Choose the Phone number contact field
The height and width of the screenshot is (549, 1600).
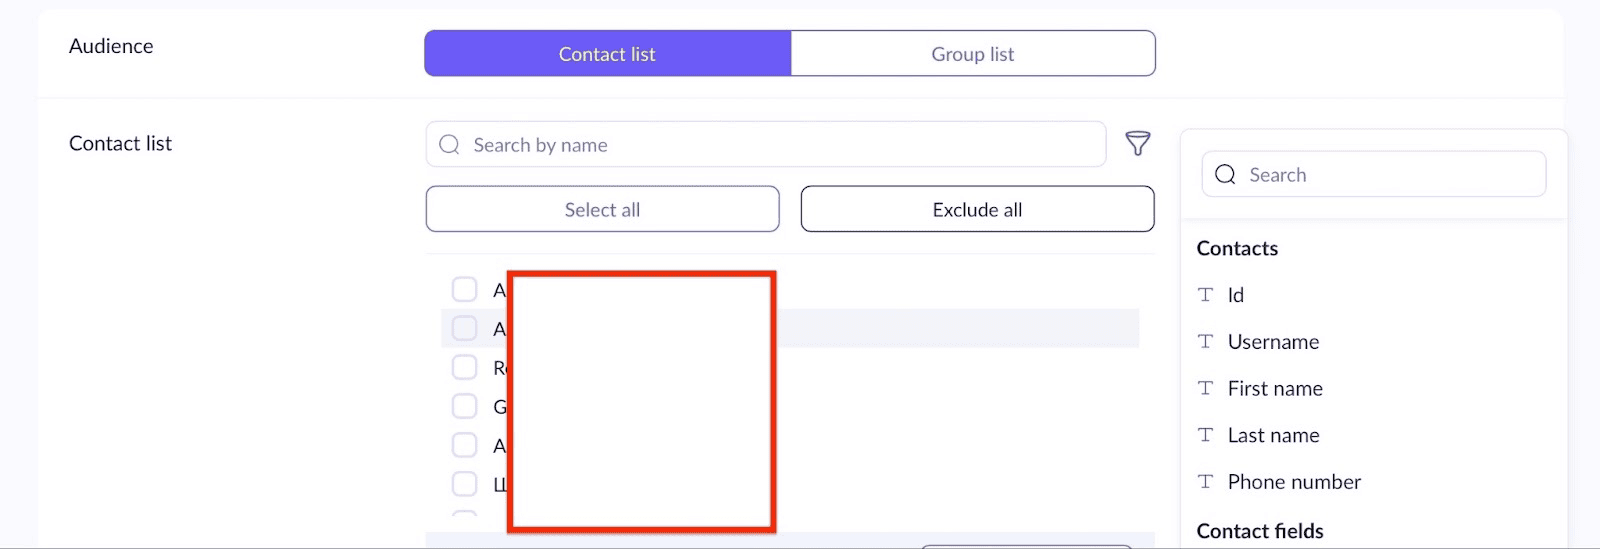tap(1294, 482)
